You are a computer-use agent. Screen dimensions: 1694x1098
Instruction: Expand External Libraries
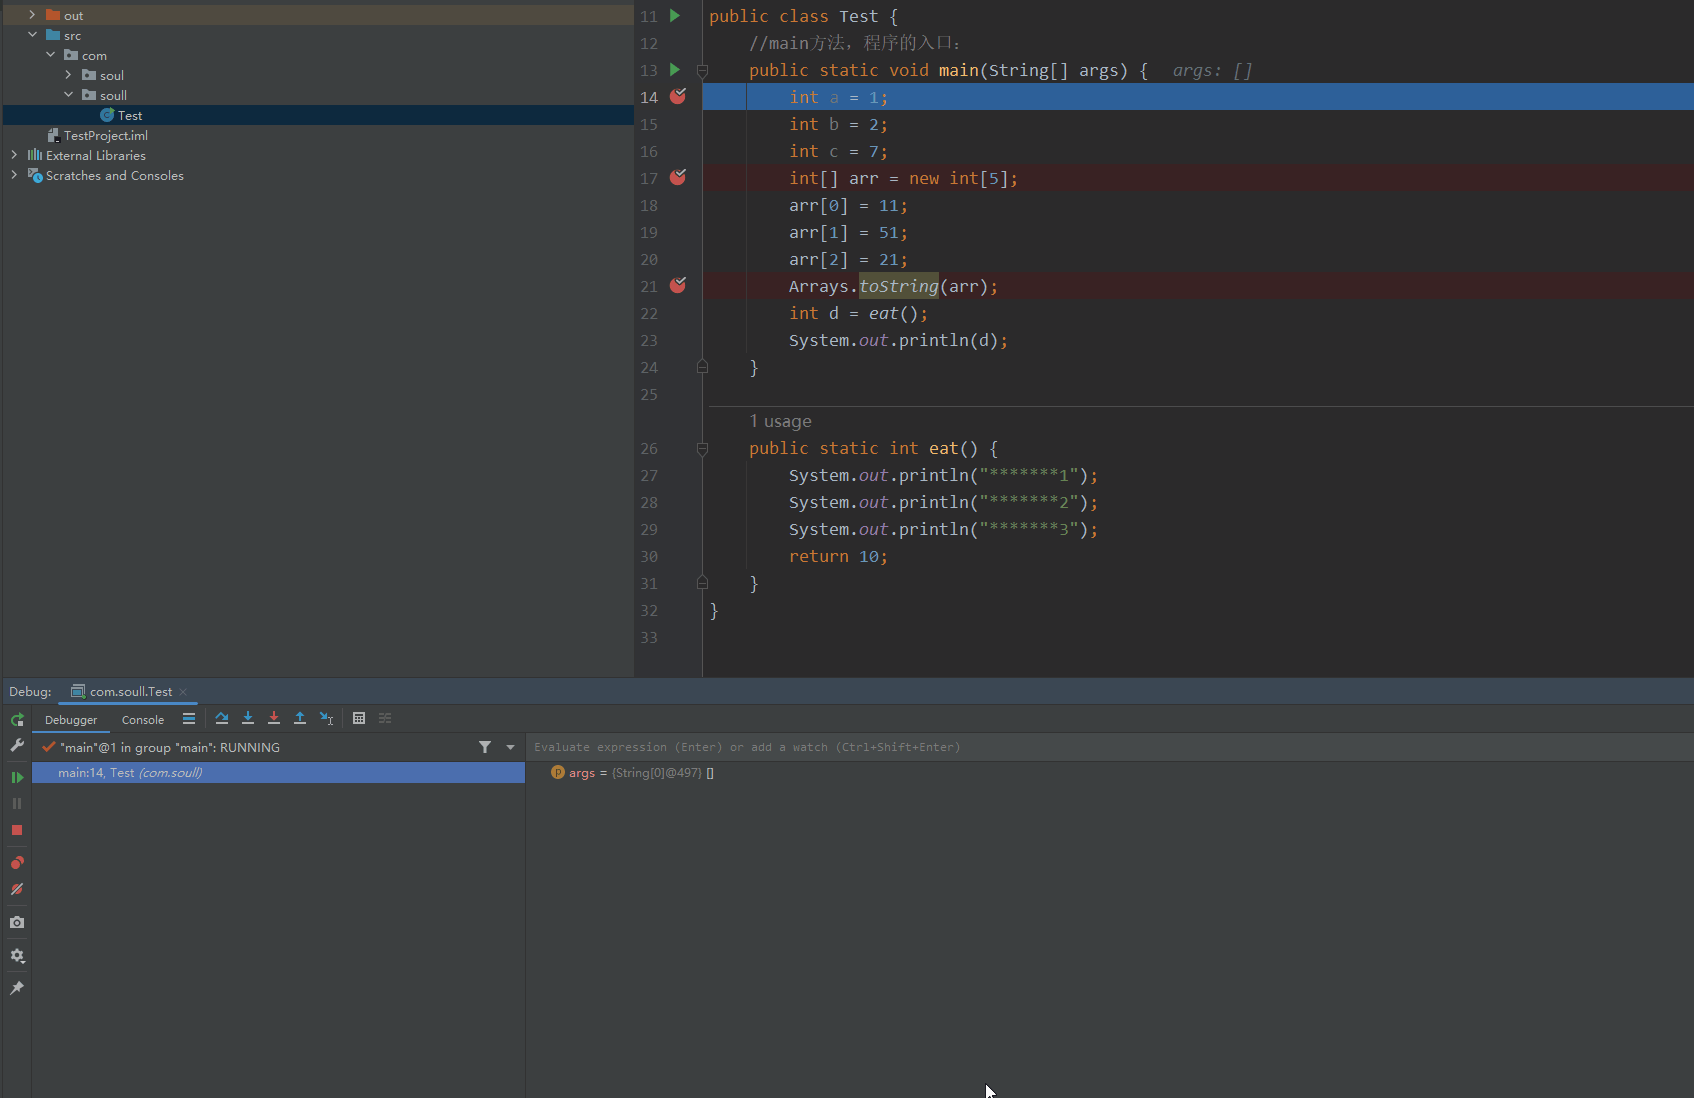pos(14,155)
